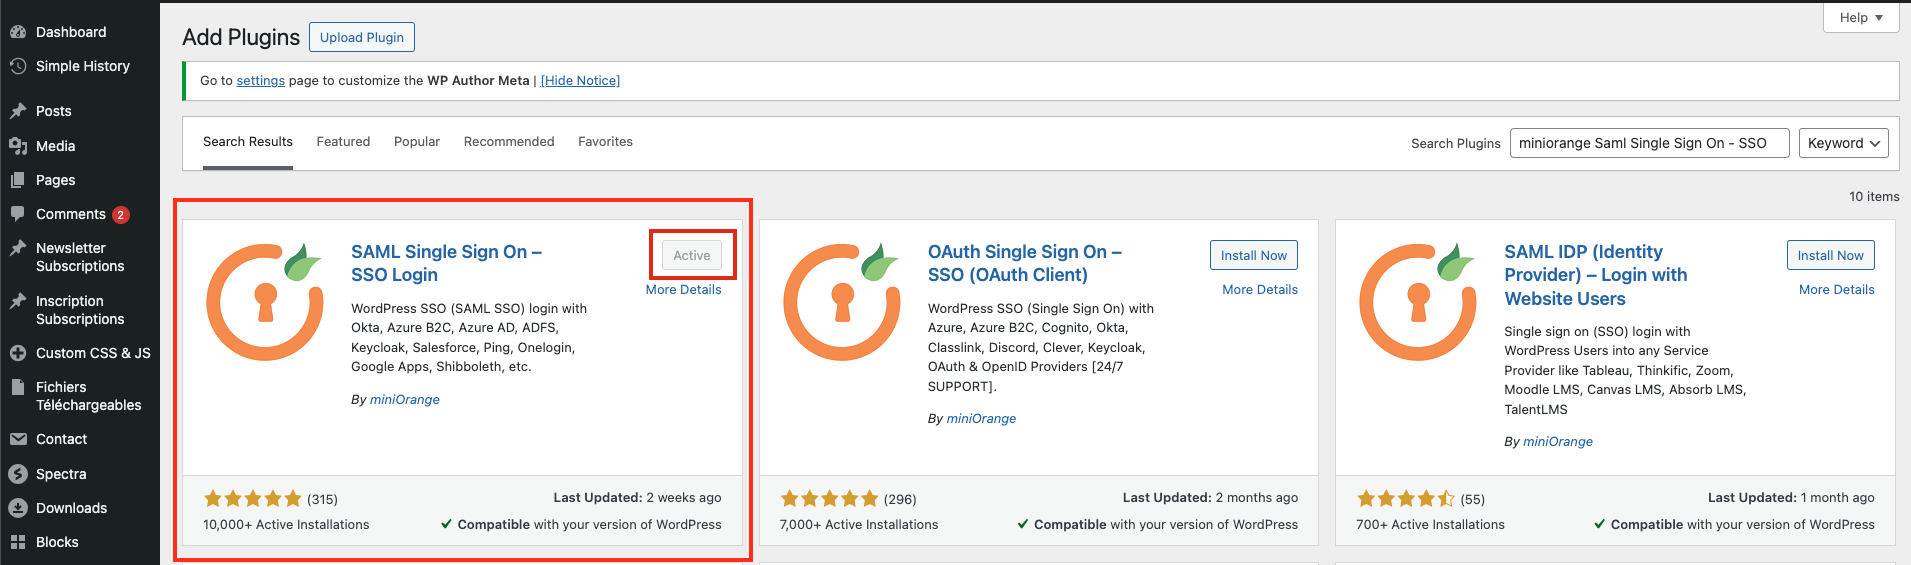Click the Inscription Subscriptions pin icon

tap(18, 301)
